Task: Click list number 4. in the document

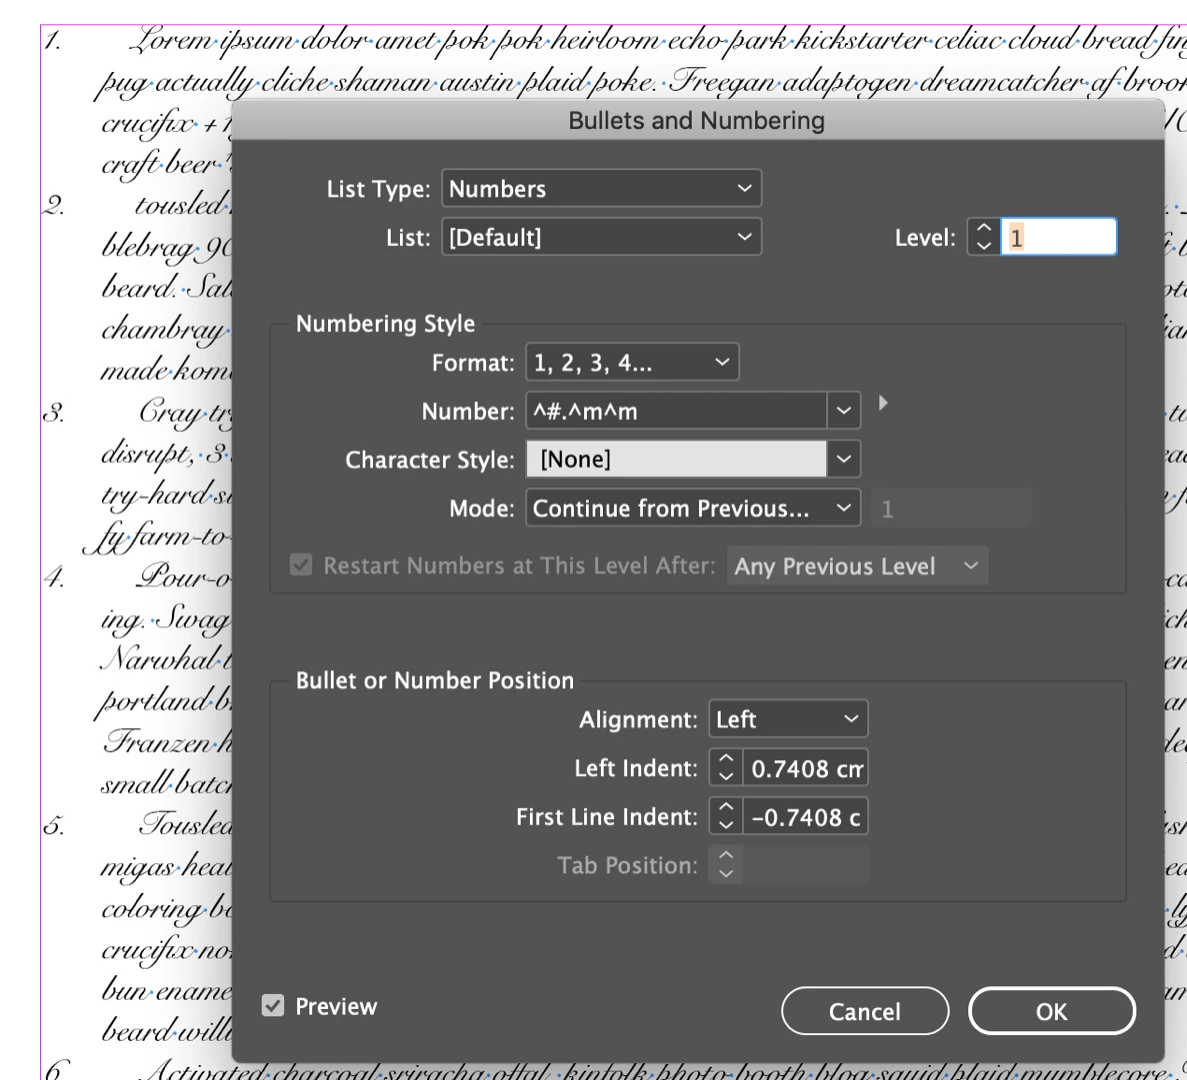Action: coord(54,577)
